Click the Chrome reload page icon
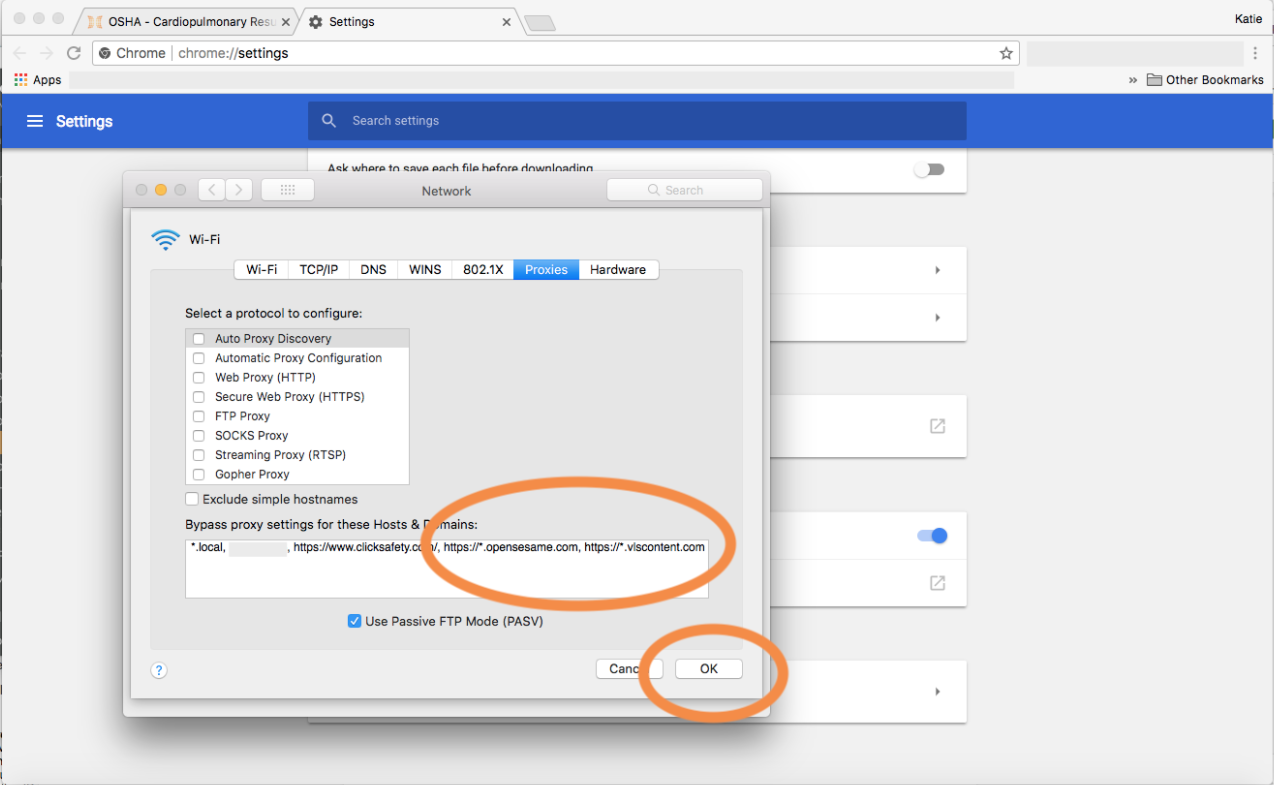Image resolution: width=1275 pixels, height=785 pixels. click(73, 53)
